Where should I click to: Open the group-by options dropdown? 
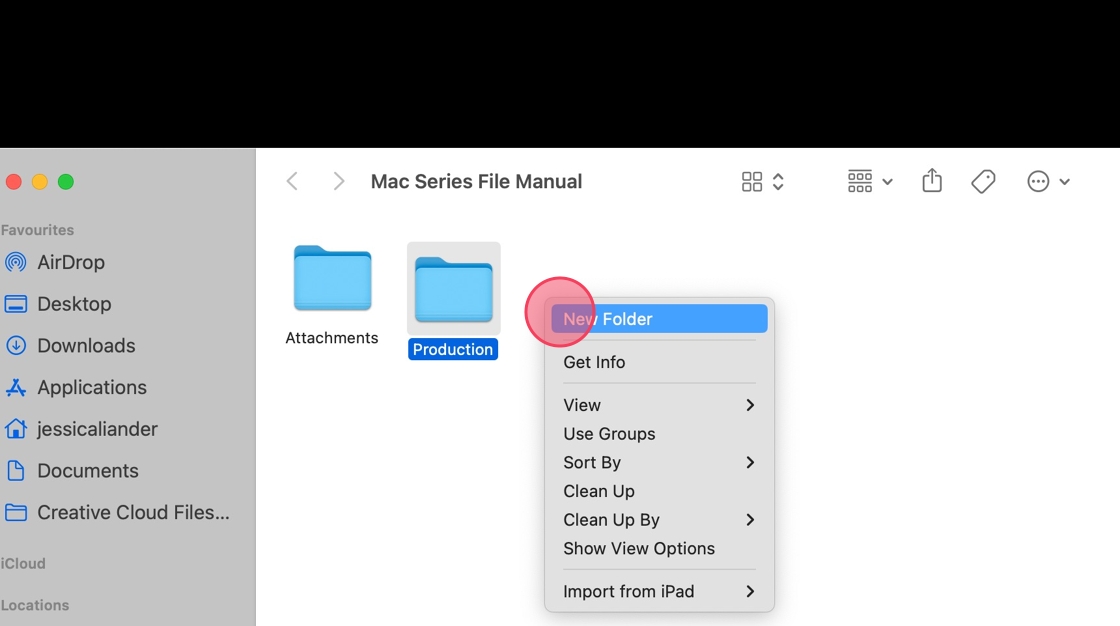[x=870, y=181]
